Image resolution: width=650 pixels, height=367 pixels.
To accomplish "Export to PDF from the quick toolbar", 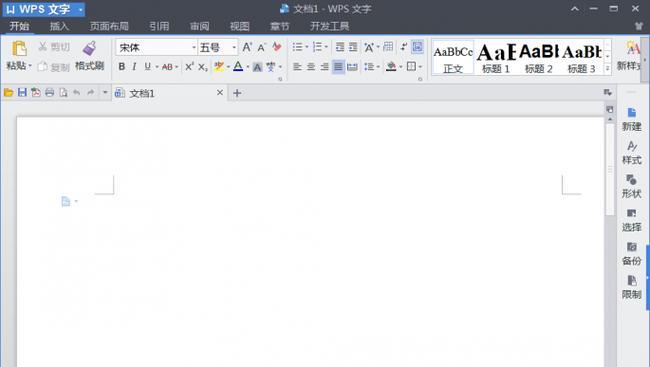I will pos(36,92).
